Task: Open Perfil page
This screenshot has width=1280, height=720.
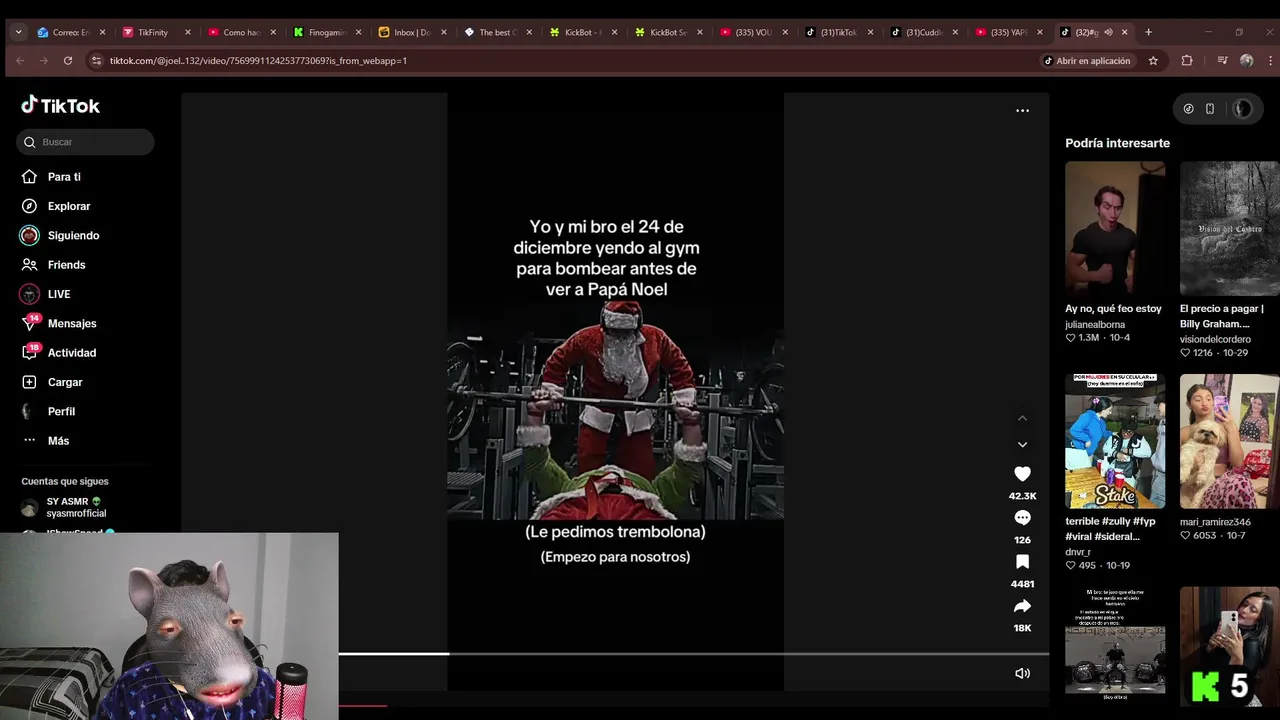Action: 61,411
